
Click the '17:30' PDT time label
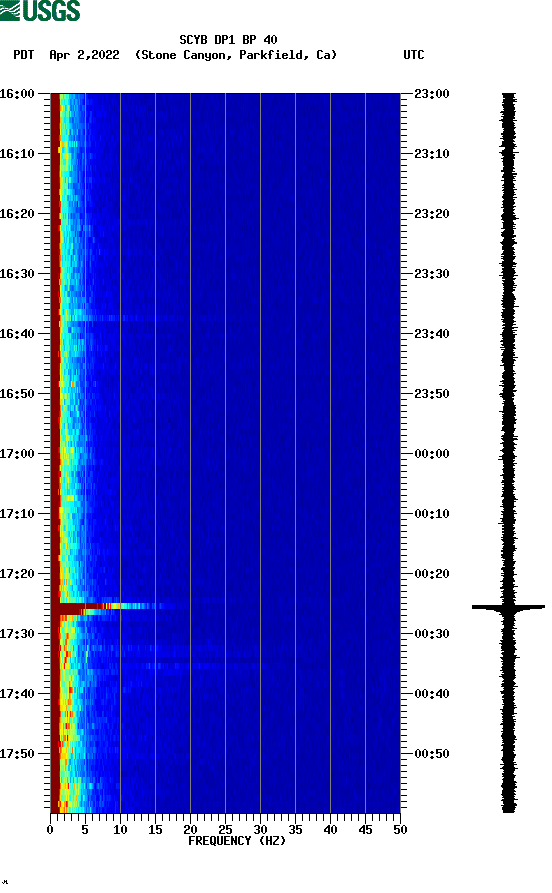click(17, 634)
